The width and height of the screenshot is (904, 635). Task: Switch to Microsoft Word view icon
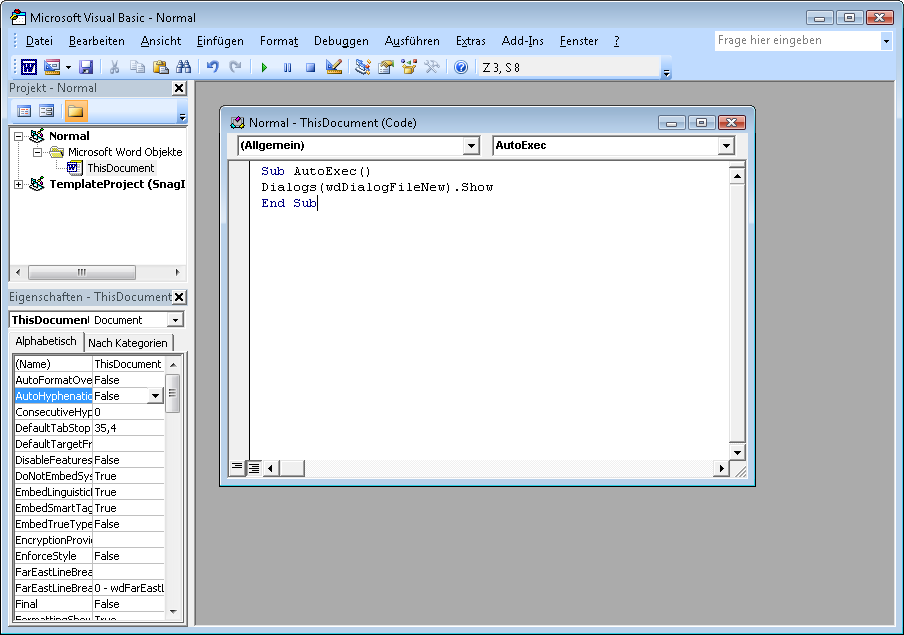click(29, 67)
